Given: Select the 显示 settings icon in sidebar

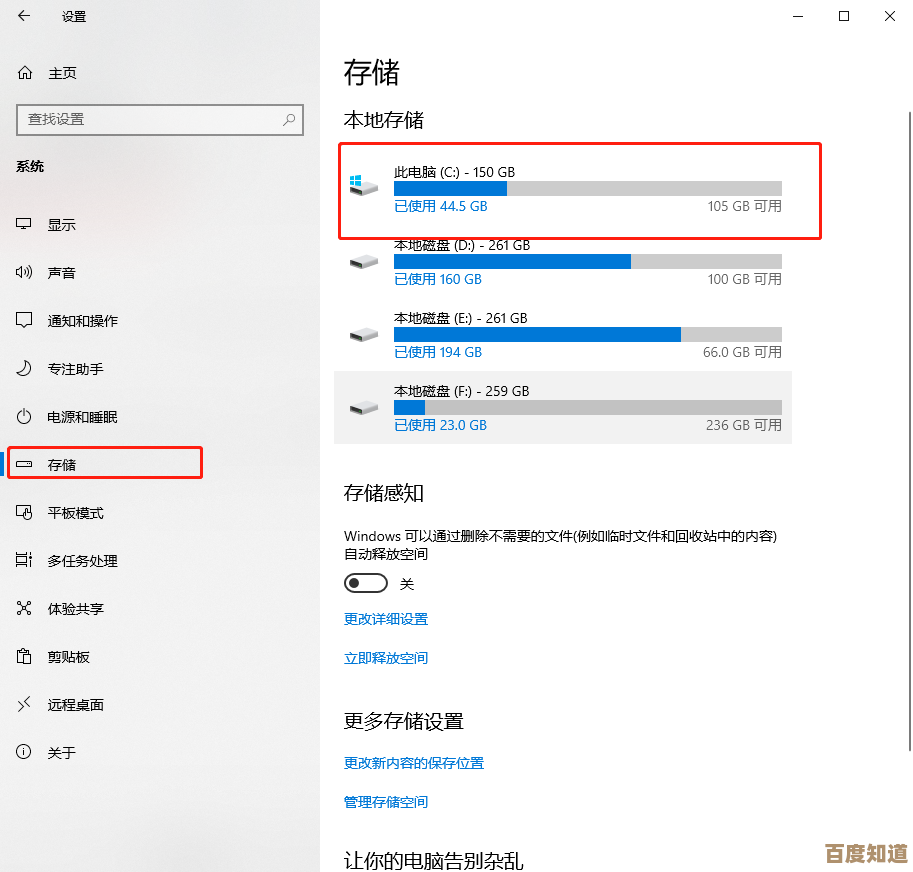Looking at the screenshot, I should (x=60, y=224).
